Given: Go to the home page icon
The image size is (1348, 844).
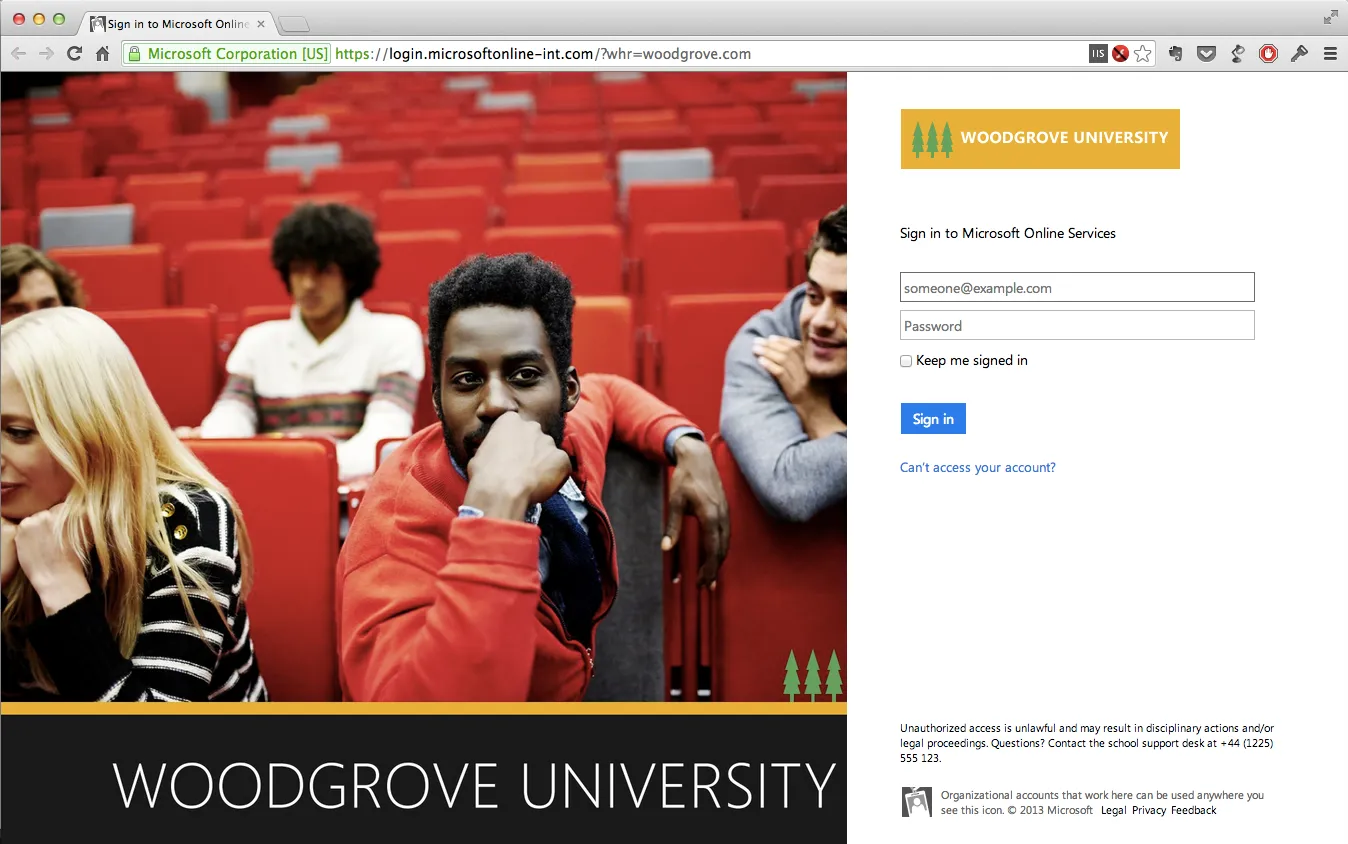Looking at the screenshot, I should pos(102,54).
